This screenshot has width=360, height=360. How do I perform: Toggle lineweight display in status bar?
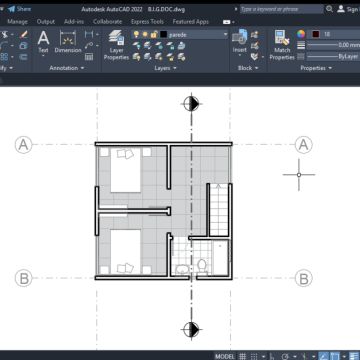354,356
